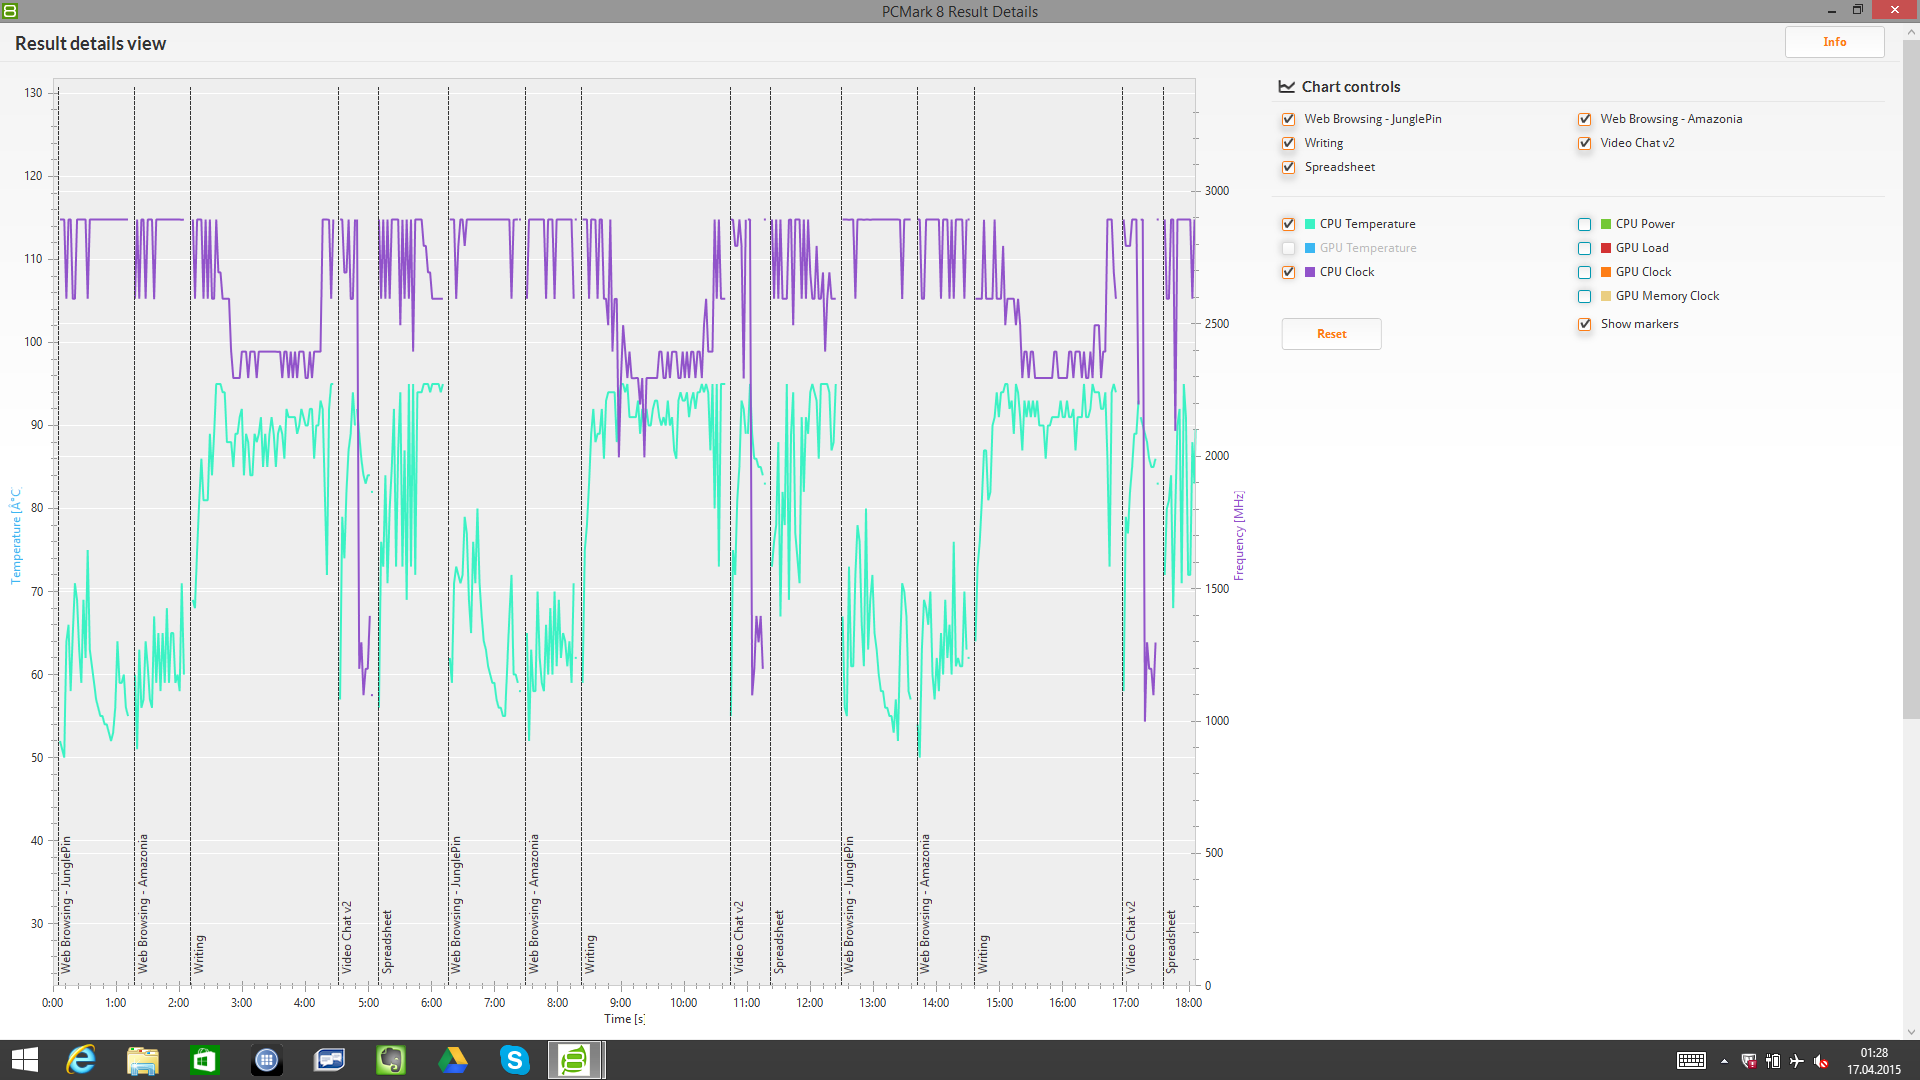Viewport: 1920px width, 1080px height.
Task: Enable GPU Load series
Action: tap(1584, 248)
